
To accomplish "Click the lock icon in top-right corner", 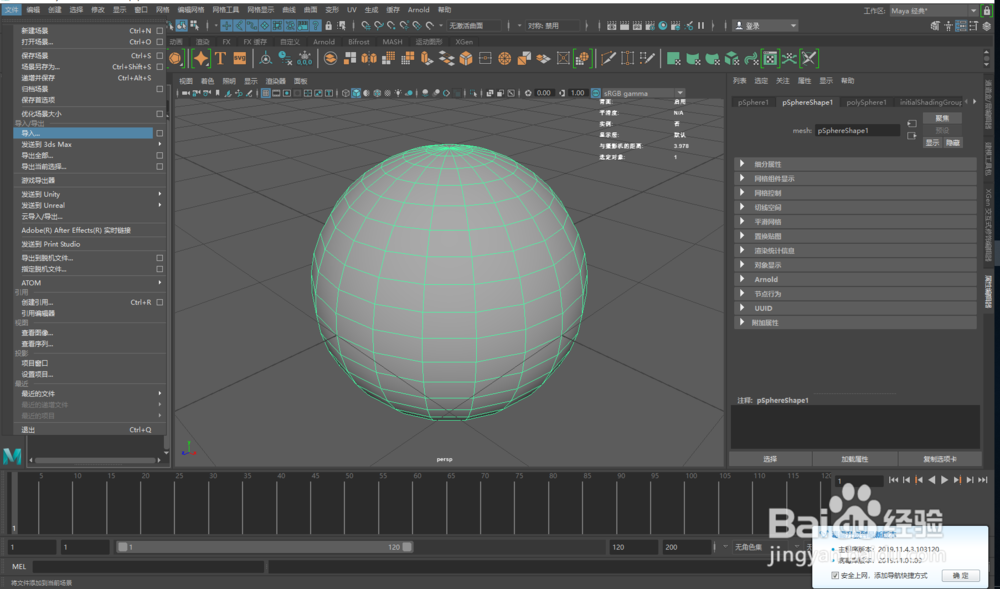I will coord(987,10).
